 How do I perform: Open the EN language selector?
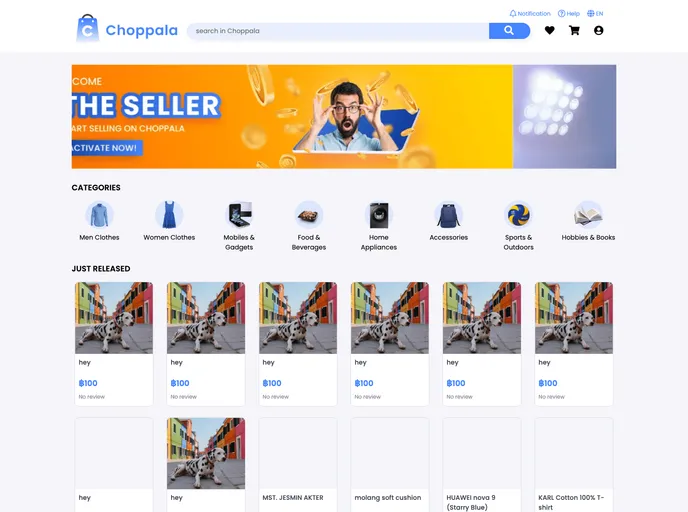(x=595, y=14)
